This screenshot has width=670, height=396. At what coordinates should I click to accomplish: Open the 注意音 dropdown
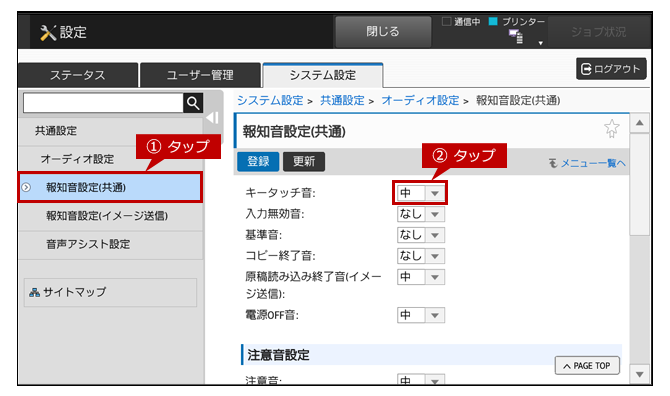(420, 379)
